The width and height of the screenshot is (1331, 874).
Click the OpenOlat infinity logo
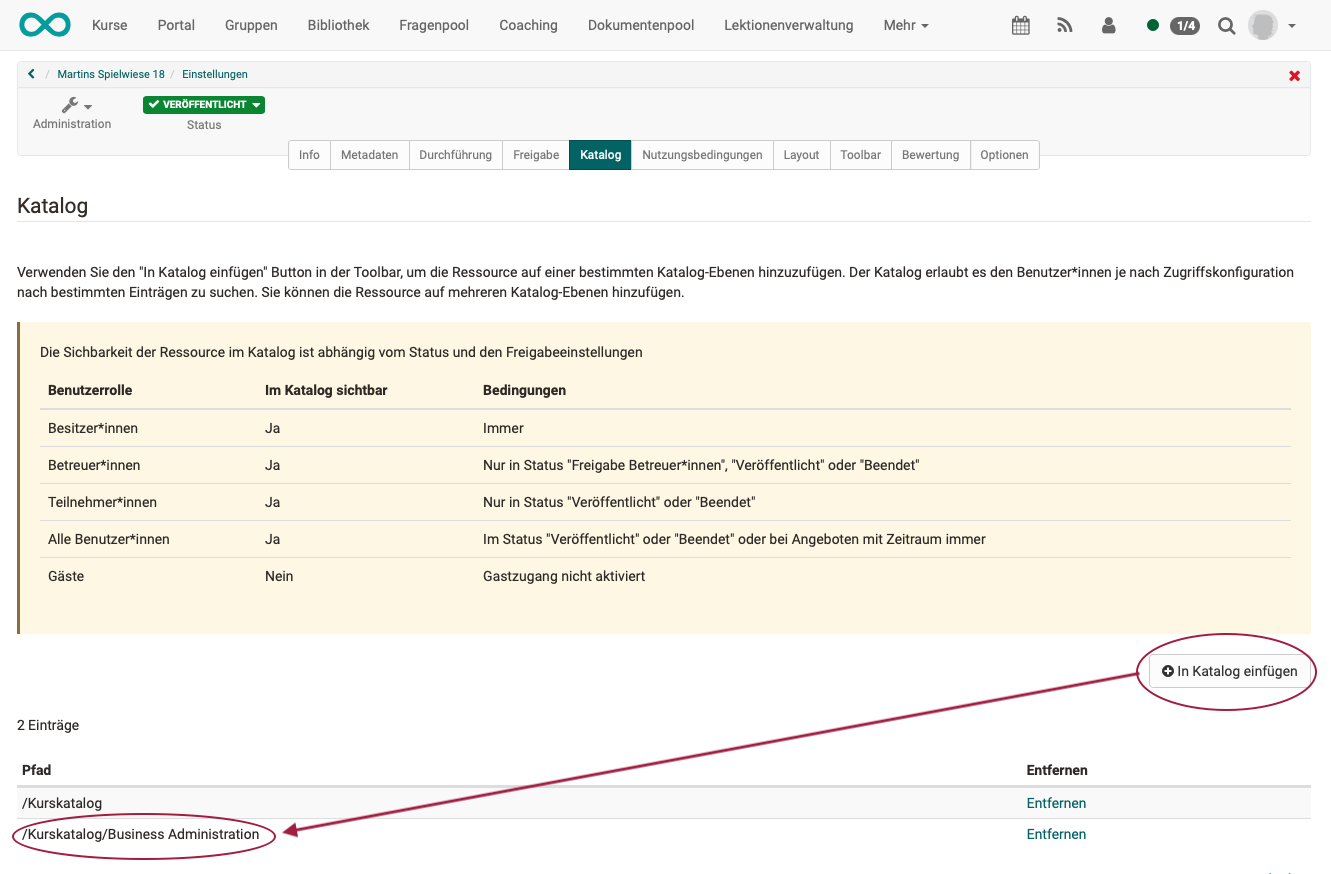point(45,25)
